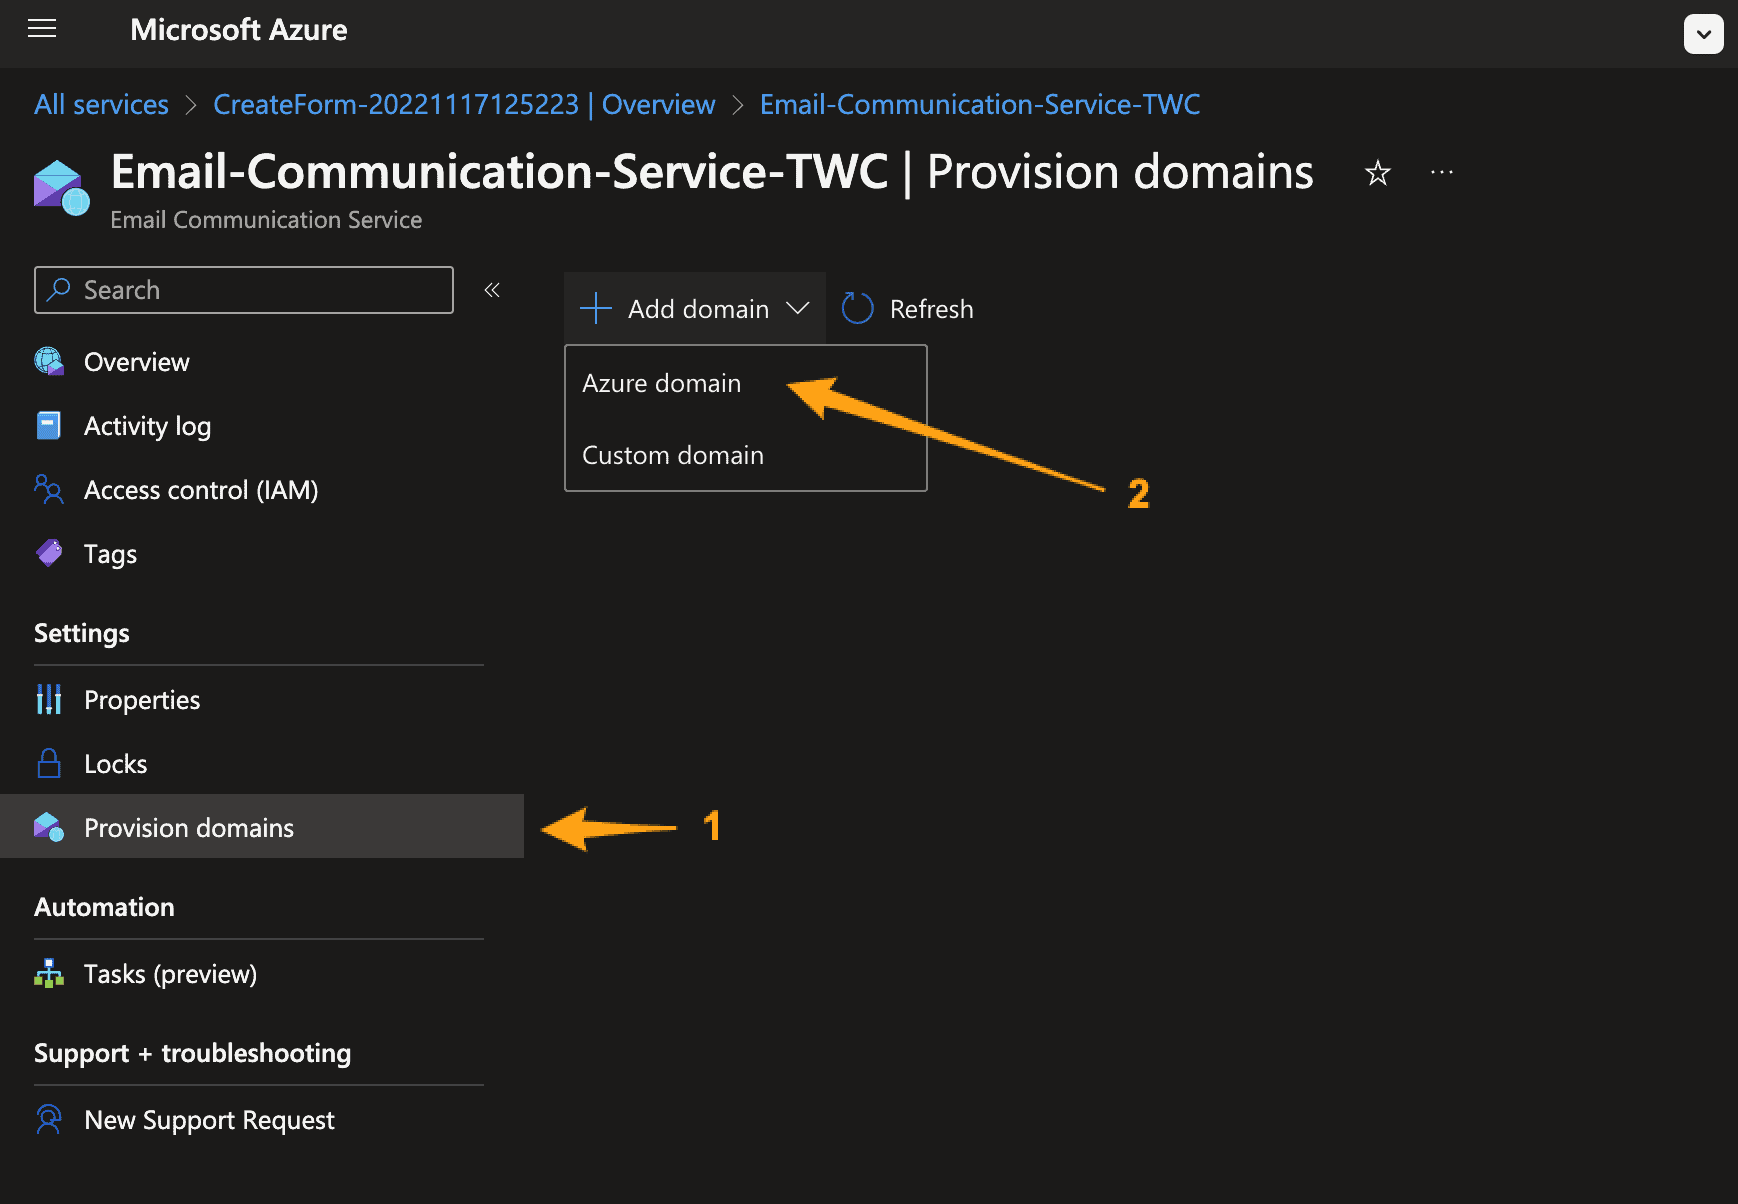
Task: Open the hamburger portal menu
Action: (x=42, y=30)
